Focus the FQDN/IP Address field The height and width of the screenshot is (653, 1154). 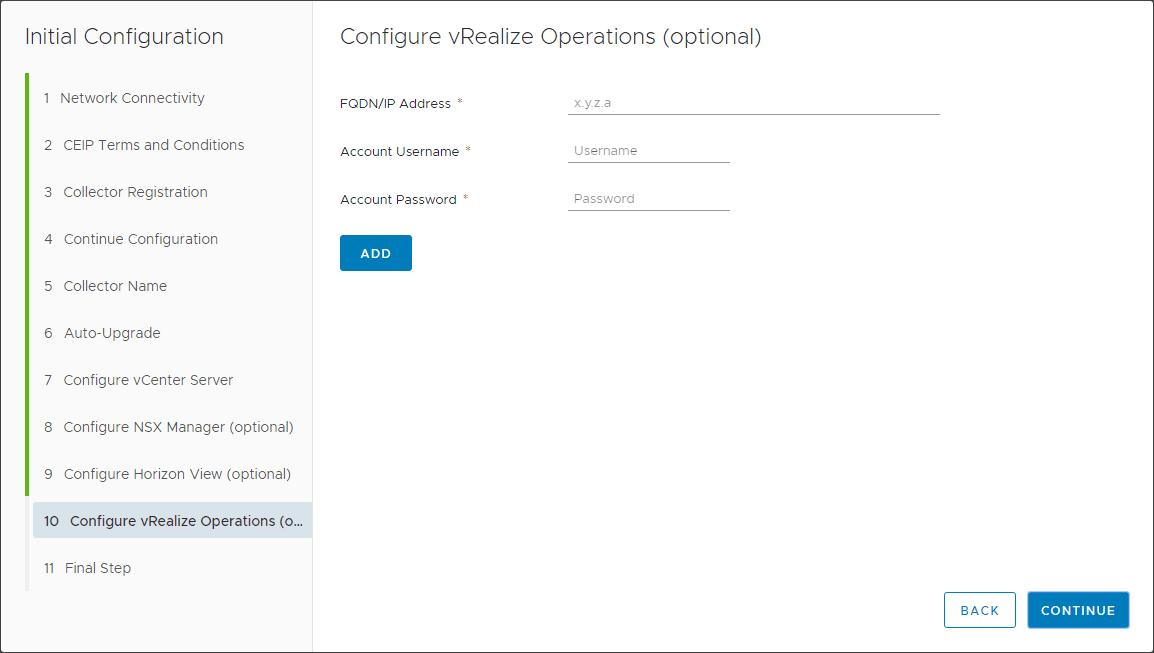(x=753, y=103)
